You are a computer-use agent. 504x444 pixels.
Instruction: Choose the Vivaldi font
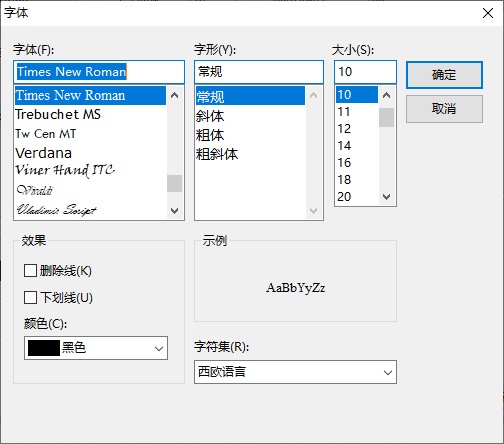pyautogui.click(x=90, y=190)
